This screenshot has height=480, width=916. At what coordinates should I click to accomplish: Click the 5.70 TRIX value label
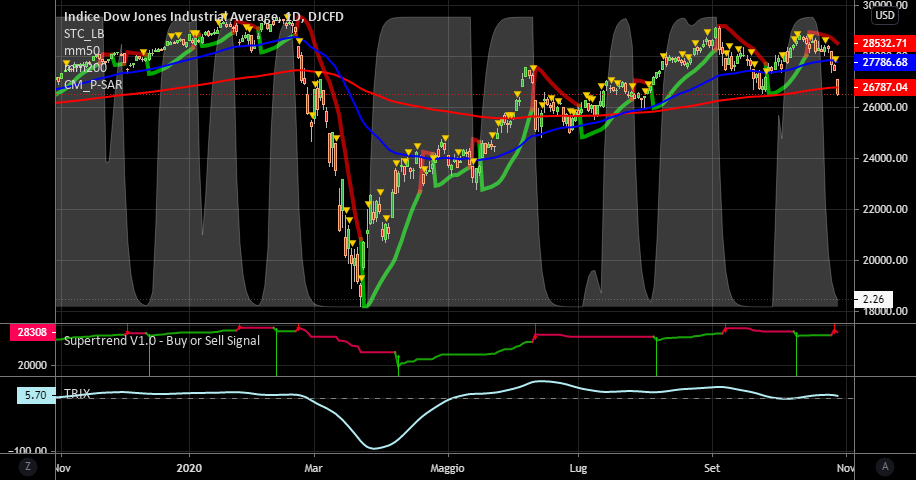click(x=36, y=395)
